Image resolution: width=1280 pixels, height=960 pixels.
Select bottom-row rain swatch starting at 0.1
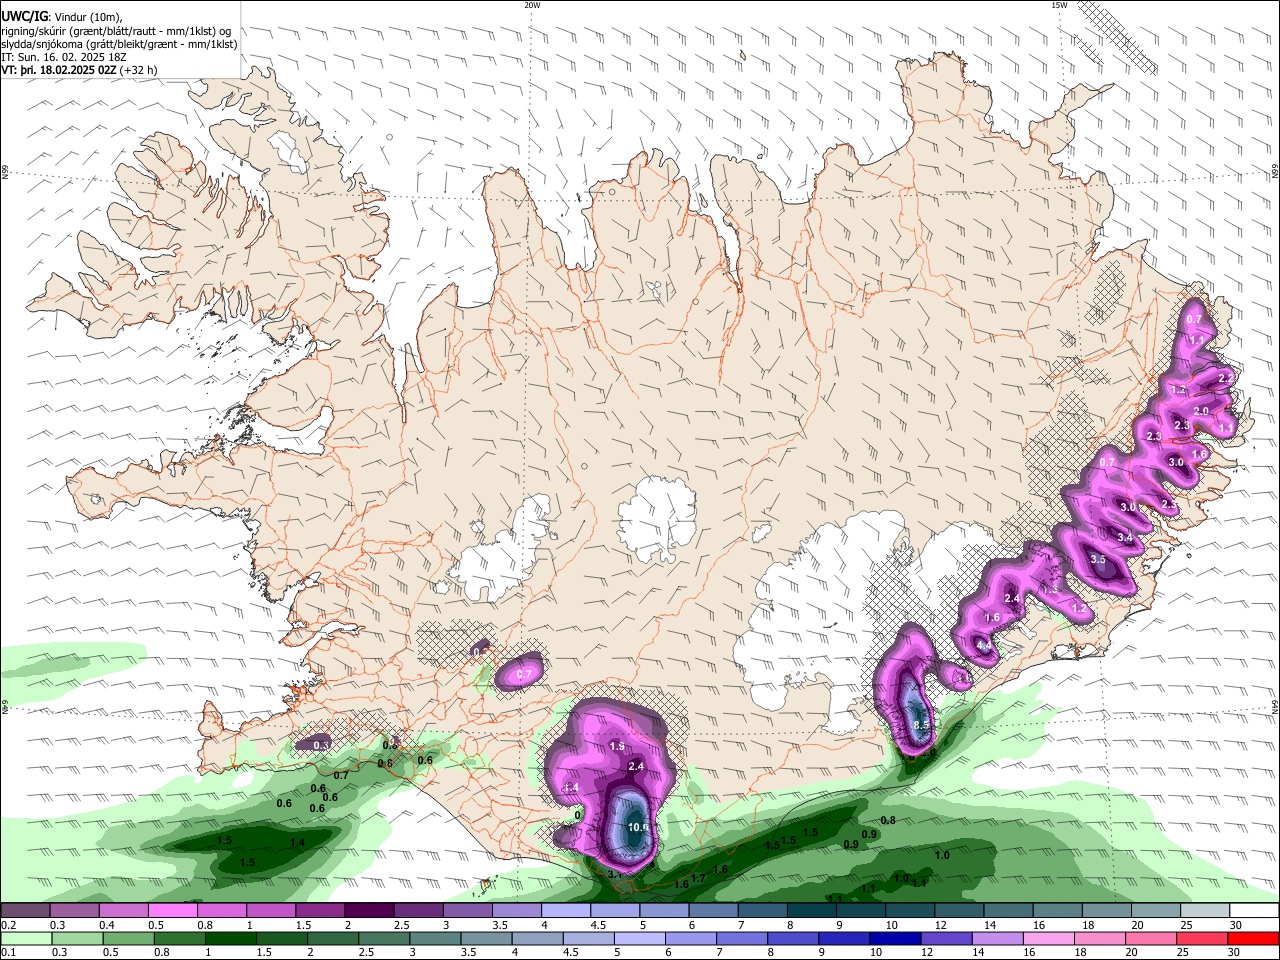click(x=25, y=939)
